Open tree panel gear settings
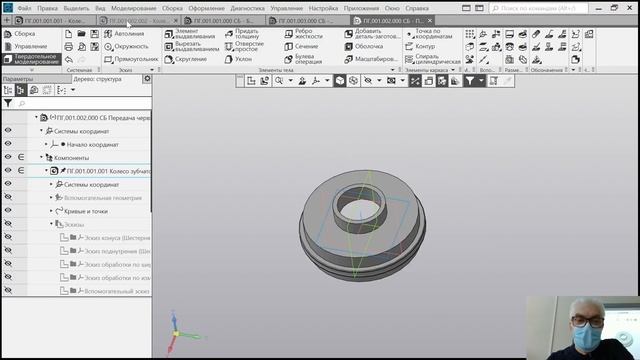 click(147, 79)
